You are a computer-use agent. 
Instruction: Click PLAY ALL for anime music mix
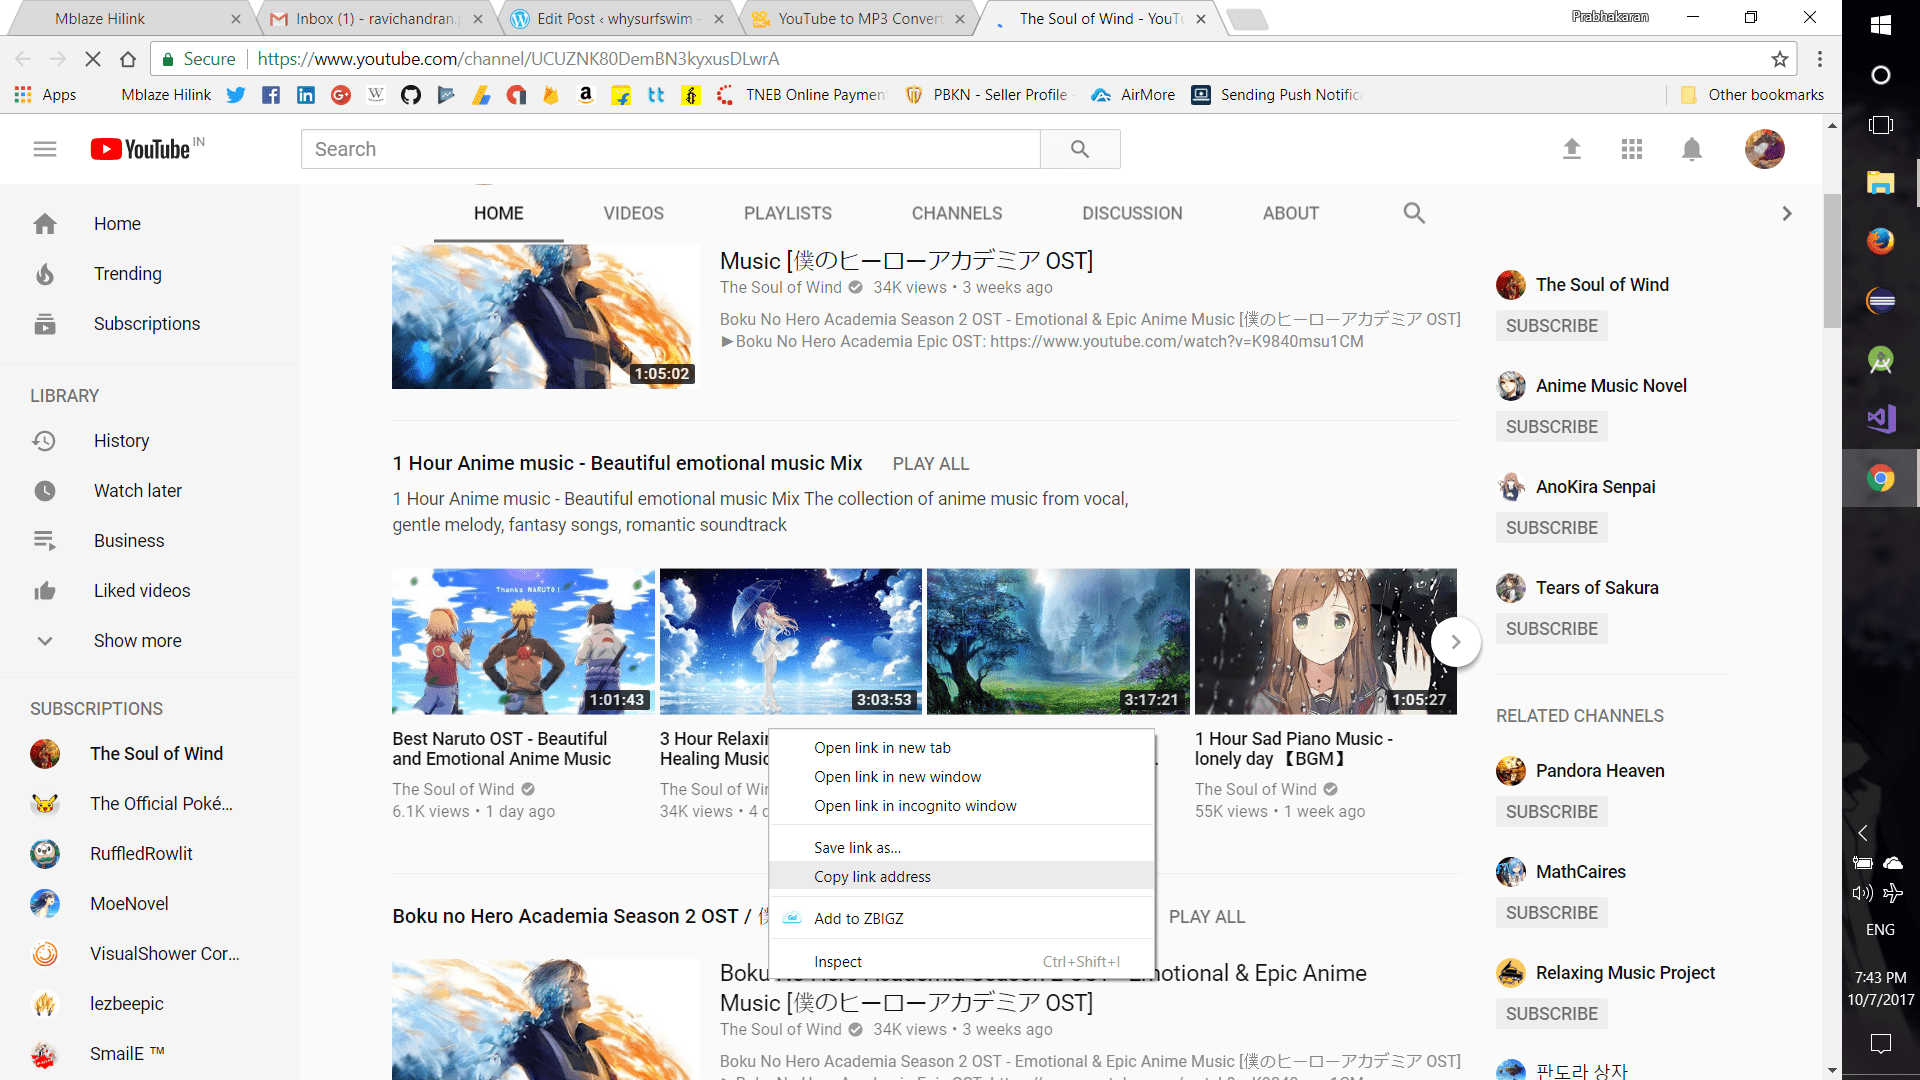tap(930, 463)
